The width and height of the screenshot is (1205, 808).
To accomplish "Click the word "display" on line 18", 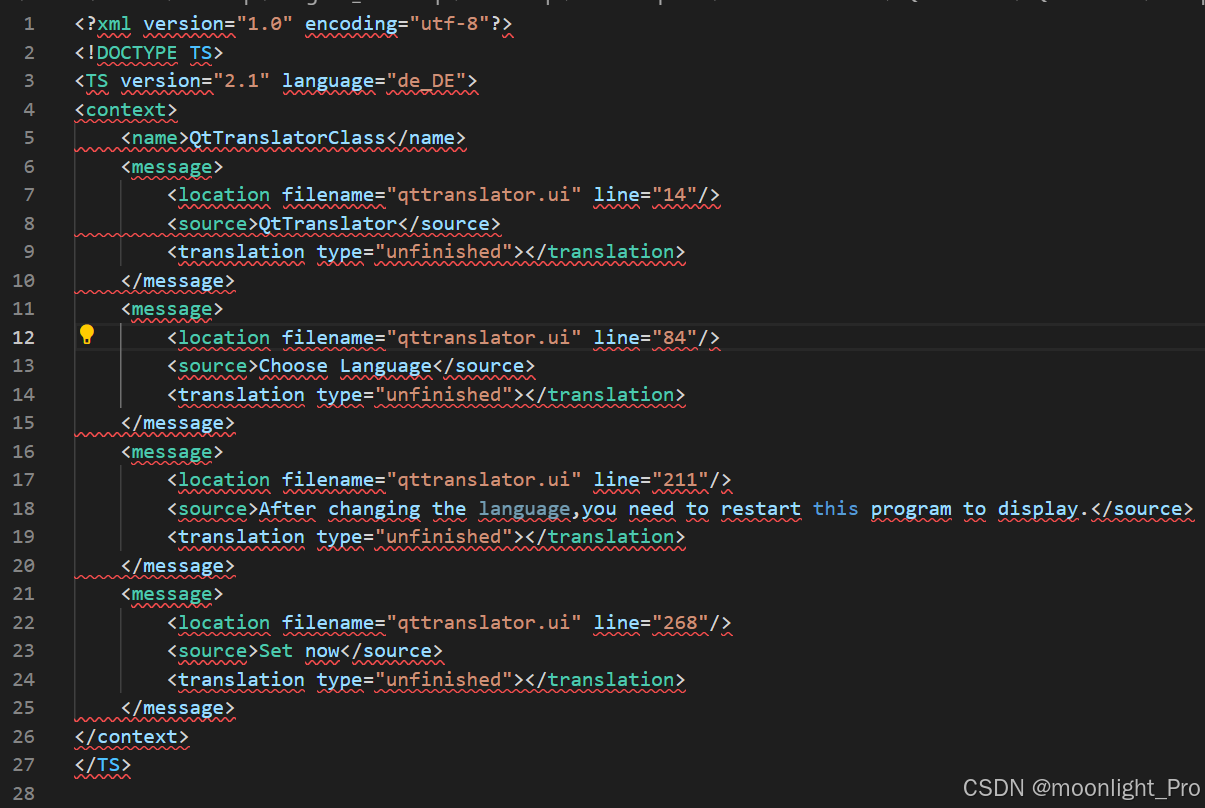I will [x=1038, y=508].
